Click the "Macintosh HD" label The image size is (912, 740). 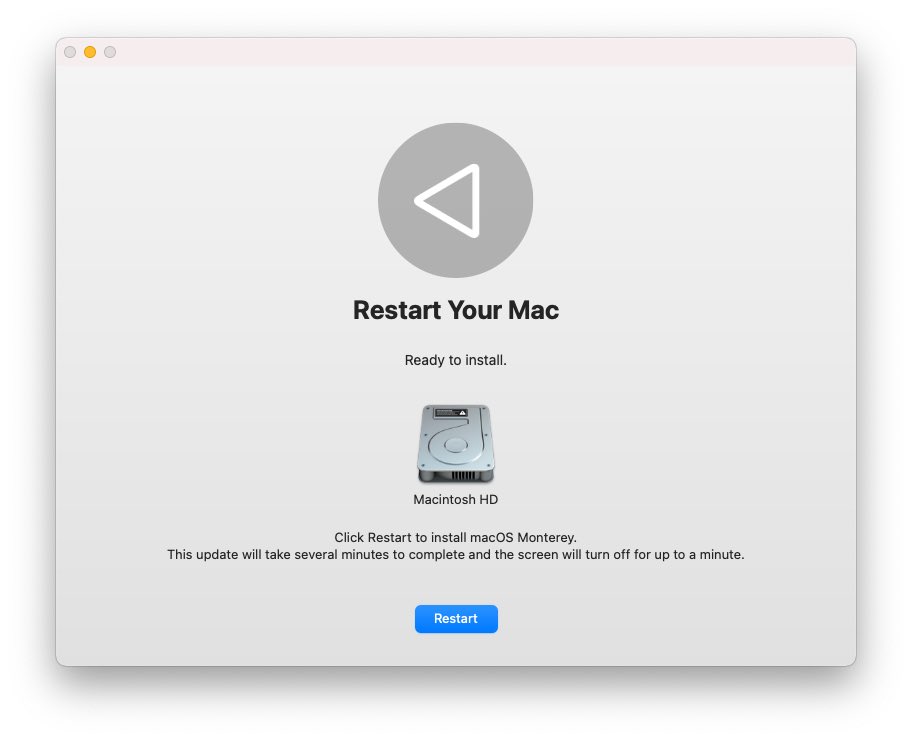456,500
